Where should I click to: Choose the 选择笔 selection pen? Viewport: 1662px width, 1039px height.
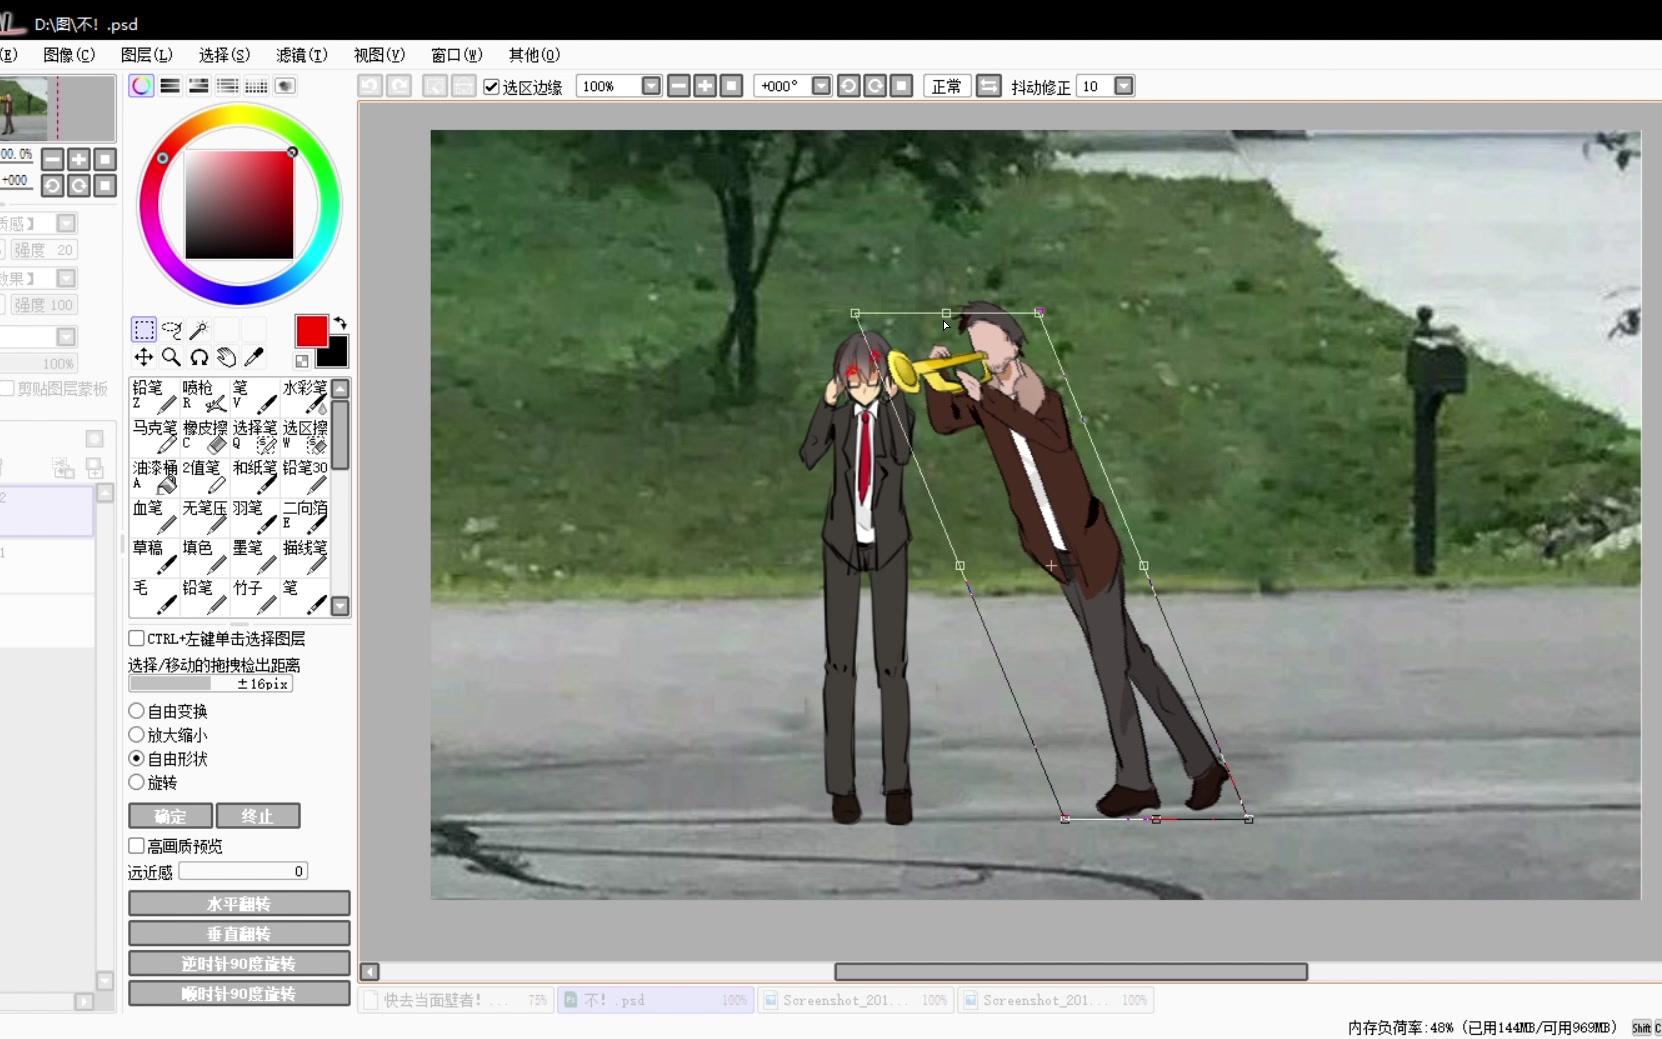[x=254, y=436]
